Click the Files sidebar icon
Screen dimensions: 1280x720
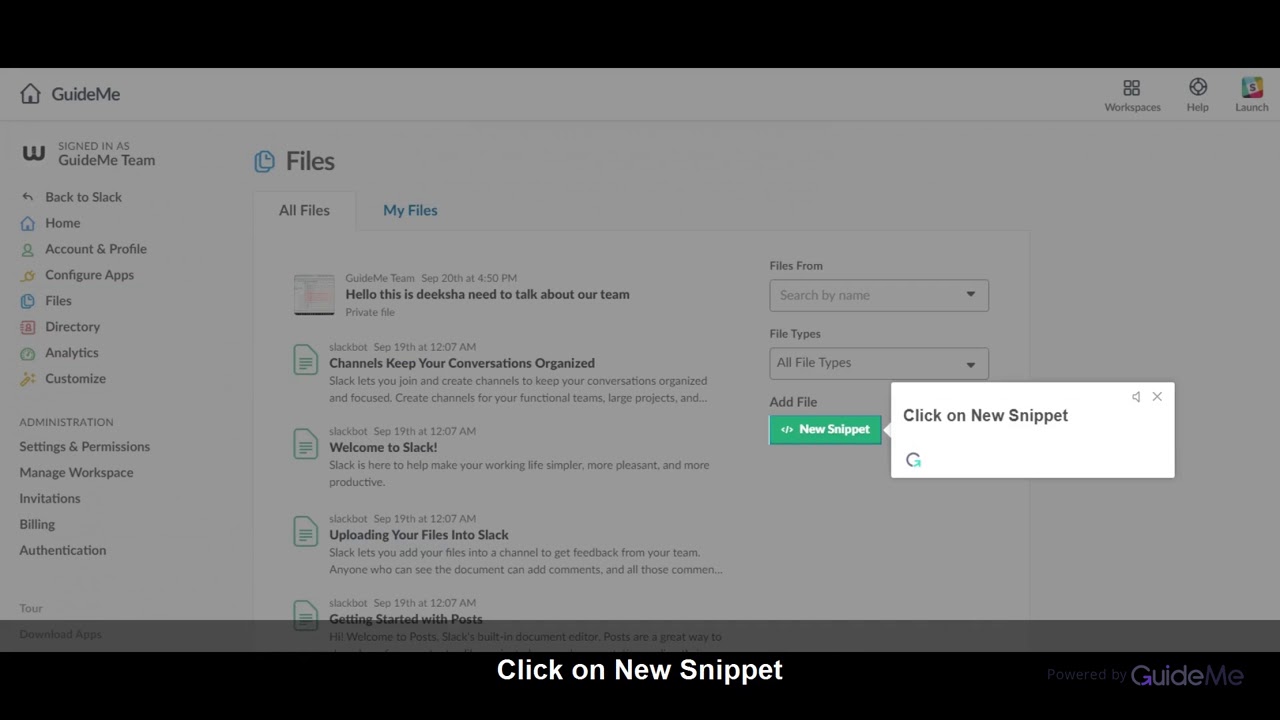click(x=27, y=301)
